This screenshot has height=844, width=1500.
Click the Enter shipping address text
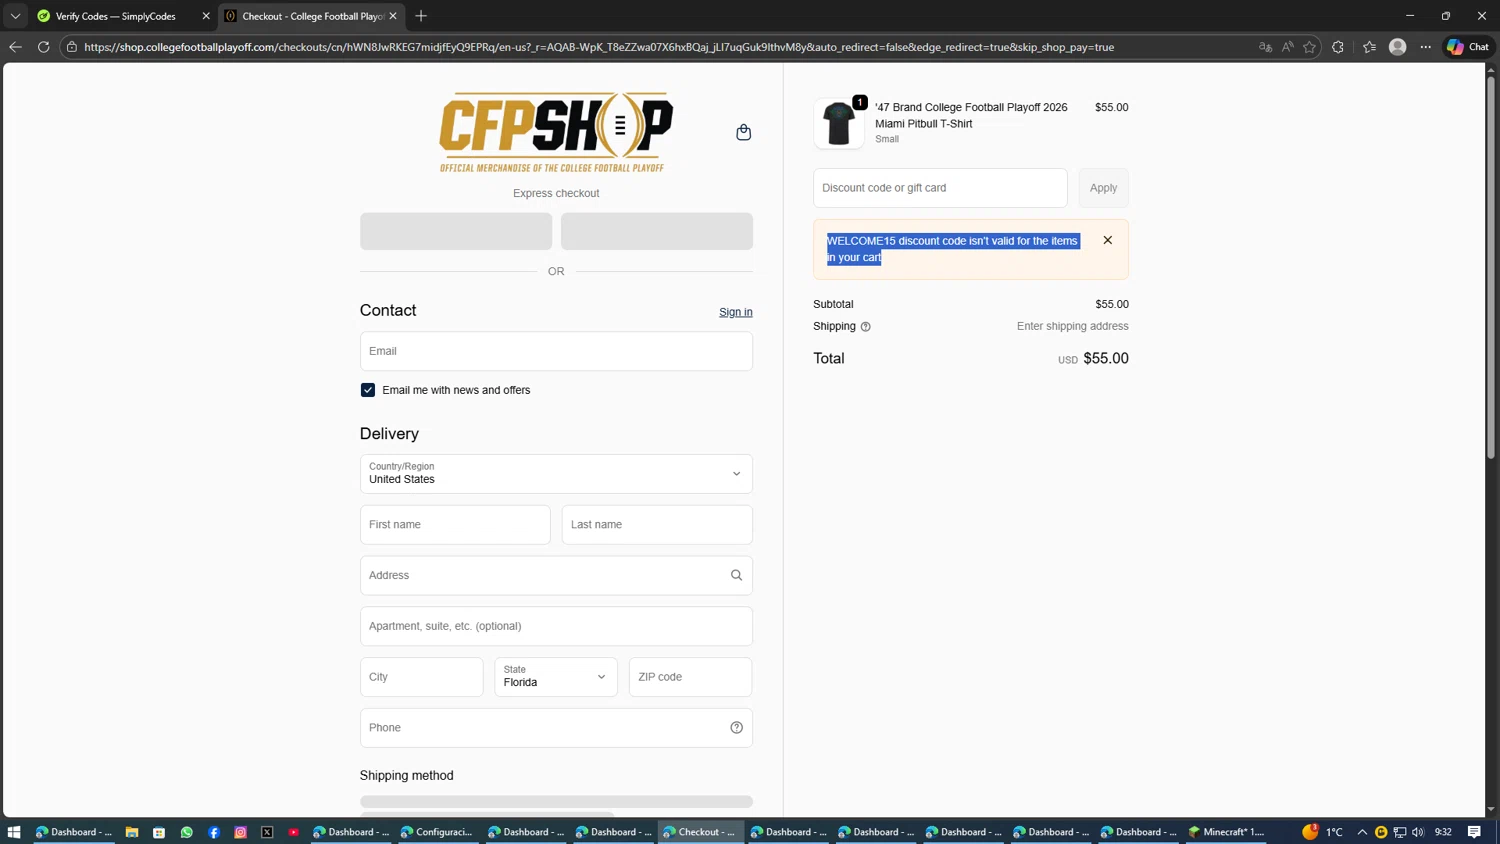[x=1072, y=326]
